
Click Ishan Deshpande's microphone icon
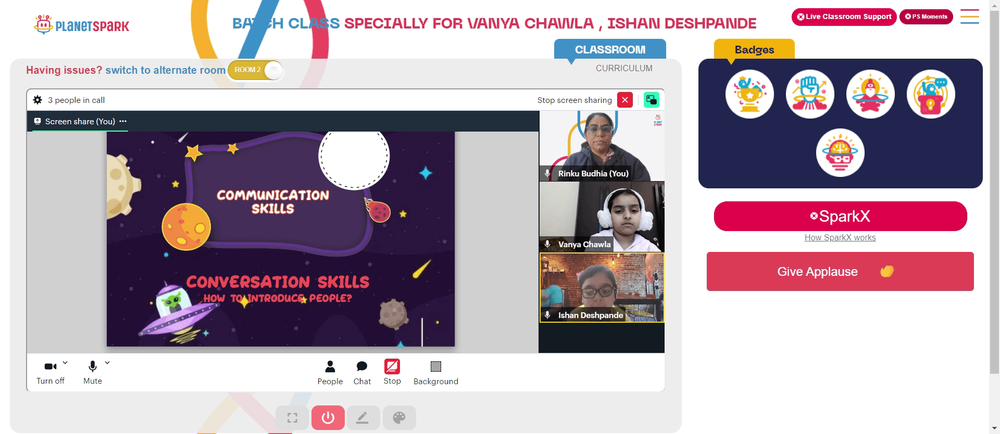tap(547, 315)
